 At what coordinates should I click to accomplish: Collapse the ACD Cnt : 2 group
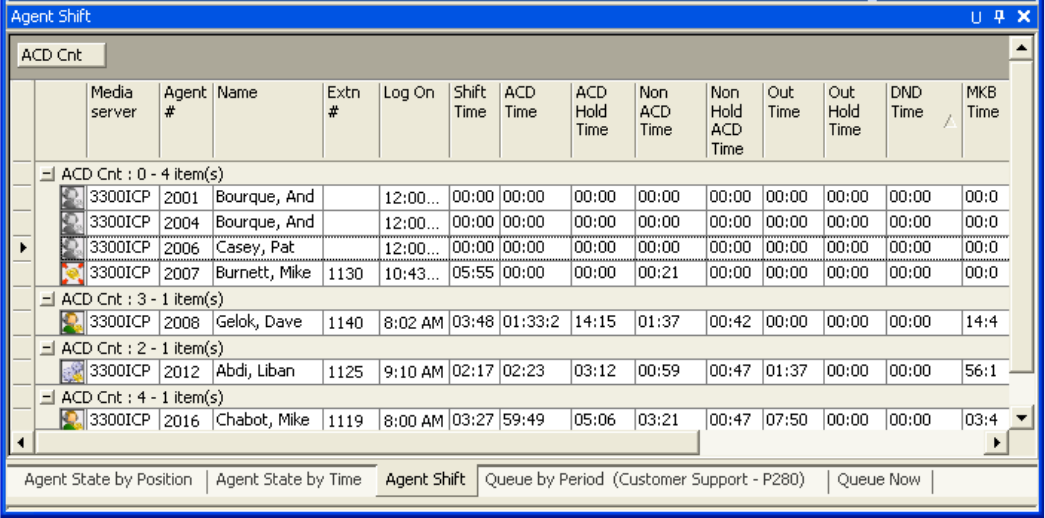point(47,349)
